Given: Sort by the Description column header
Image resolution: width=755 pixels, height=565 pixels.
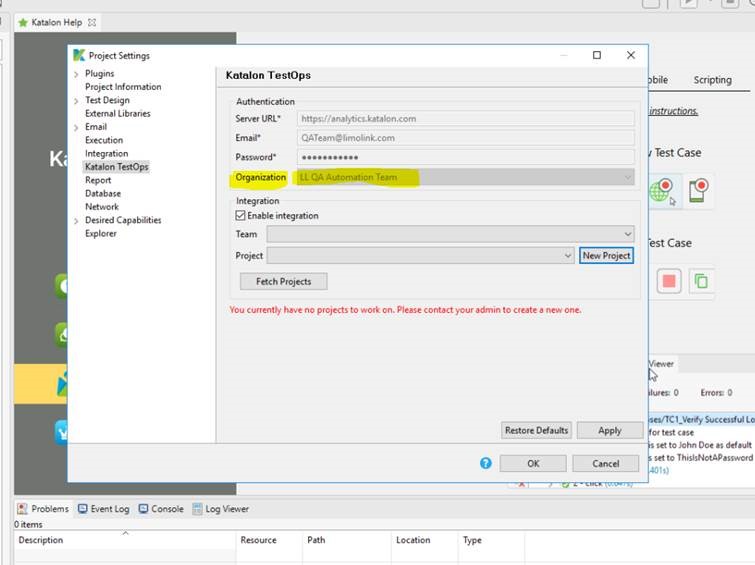Looking at the screenshot, I should coord(125,540).
